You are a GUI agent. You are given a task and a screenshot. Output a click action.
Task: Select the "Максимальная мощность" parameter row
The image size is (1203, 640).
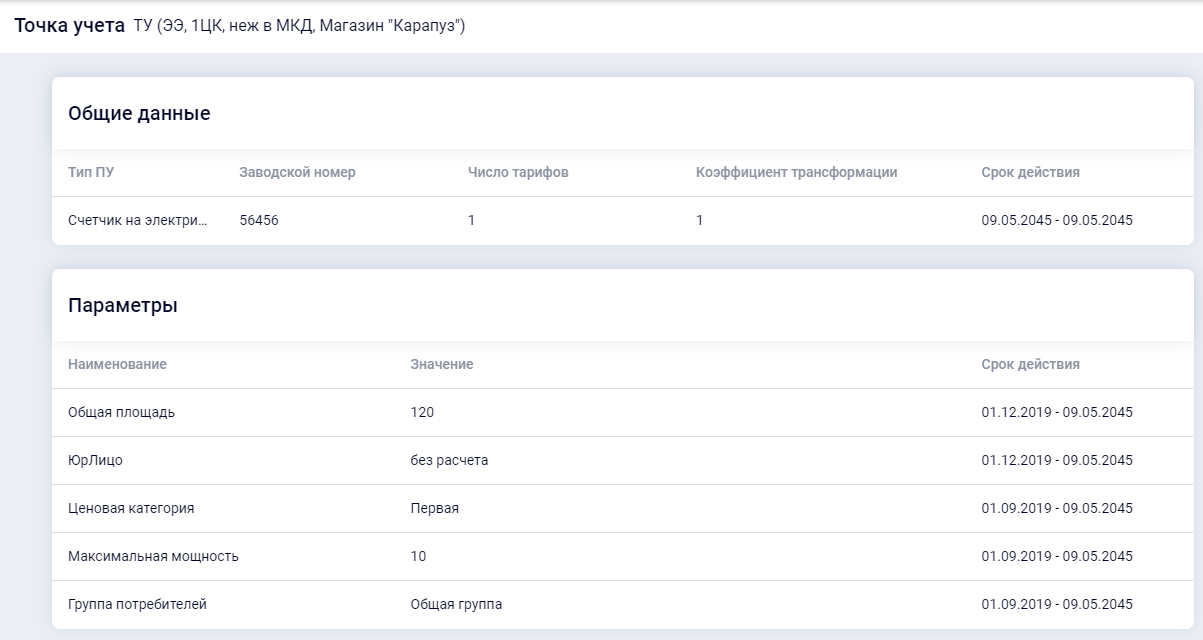[x=153, y=556]
